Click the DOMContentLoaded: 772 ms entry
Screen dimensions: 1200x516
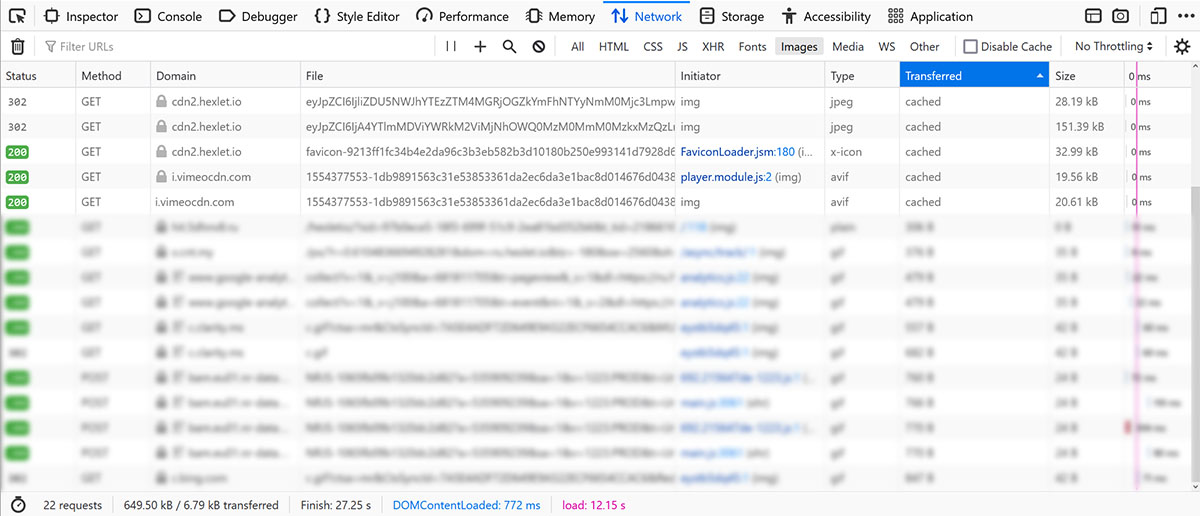coord(466,505)
